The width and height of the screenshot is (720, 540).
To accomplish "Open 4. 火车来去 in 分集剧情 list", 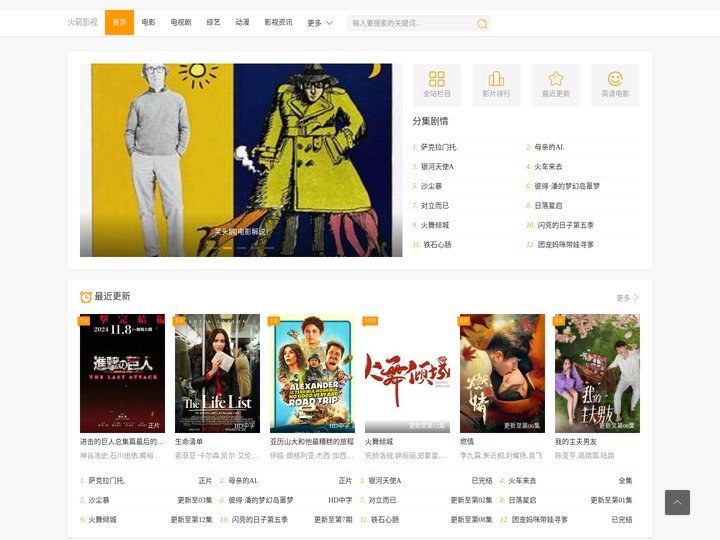I will (x=544, y=167).
